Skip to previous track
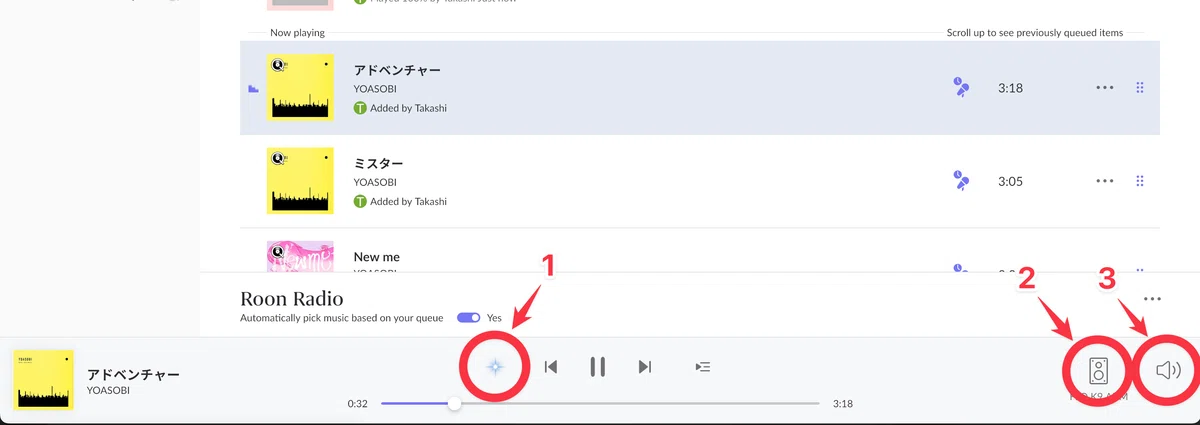 pos(550,367)
